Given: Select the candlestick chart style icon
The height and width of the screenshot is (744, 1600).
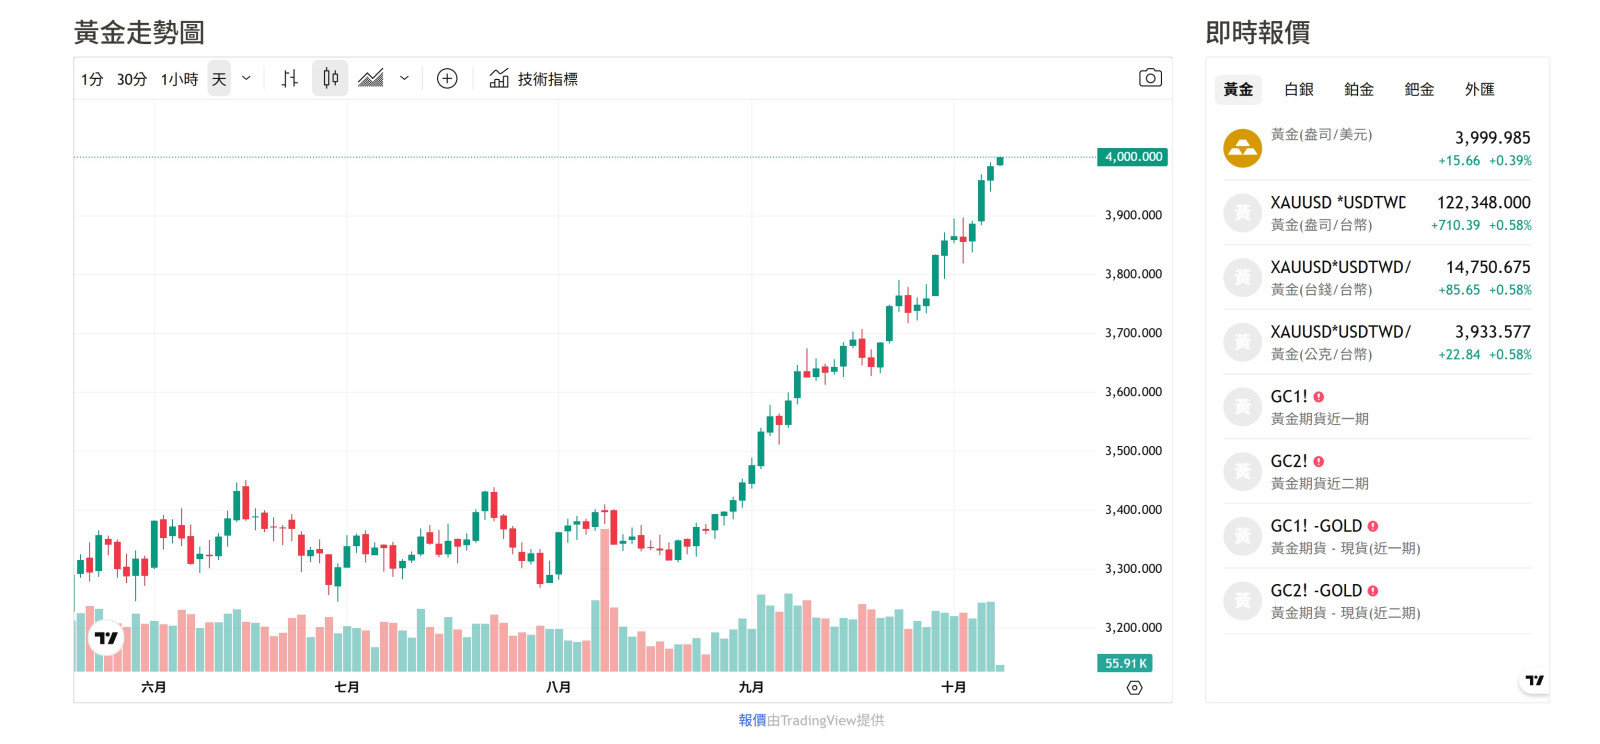Looking at the screenshot, I should coord(330,79).
